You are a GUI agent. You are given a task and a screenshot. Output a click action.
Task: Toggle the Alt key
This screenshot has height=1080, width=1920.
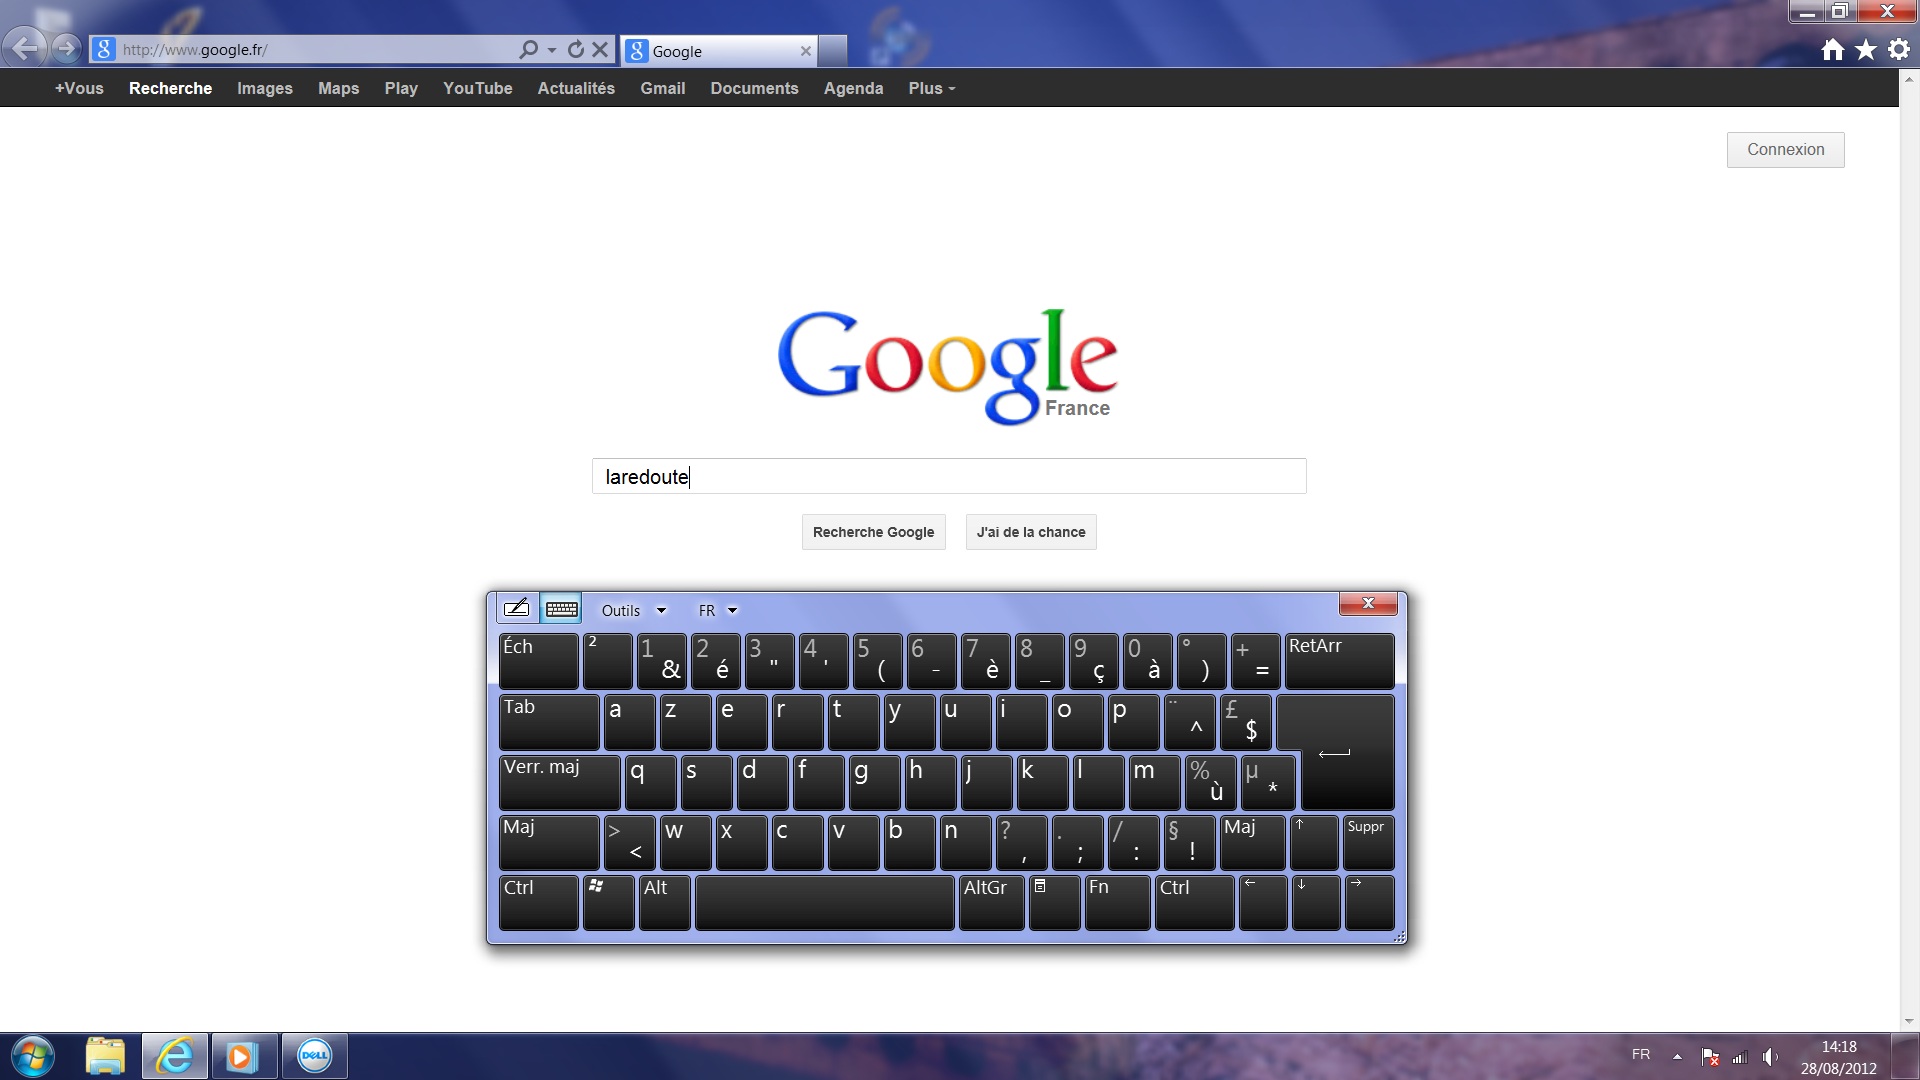pos(664,903)
